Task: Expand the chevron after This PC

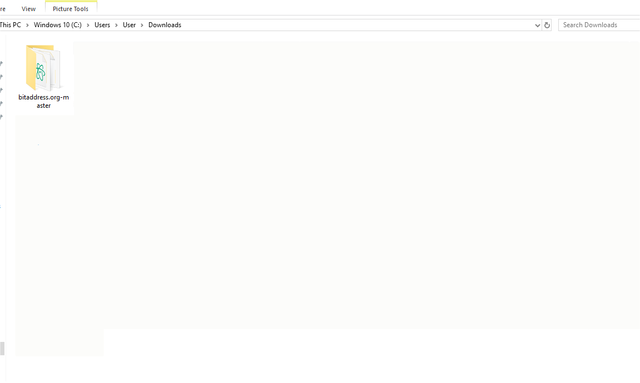Action: 27,25
